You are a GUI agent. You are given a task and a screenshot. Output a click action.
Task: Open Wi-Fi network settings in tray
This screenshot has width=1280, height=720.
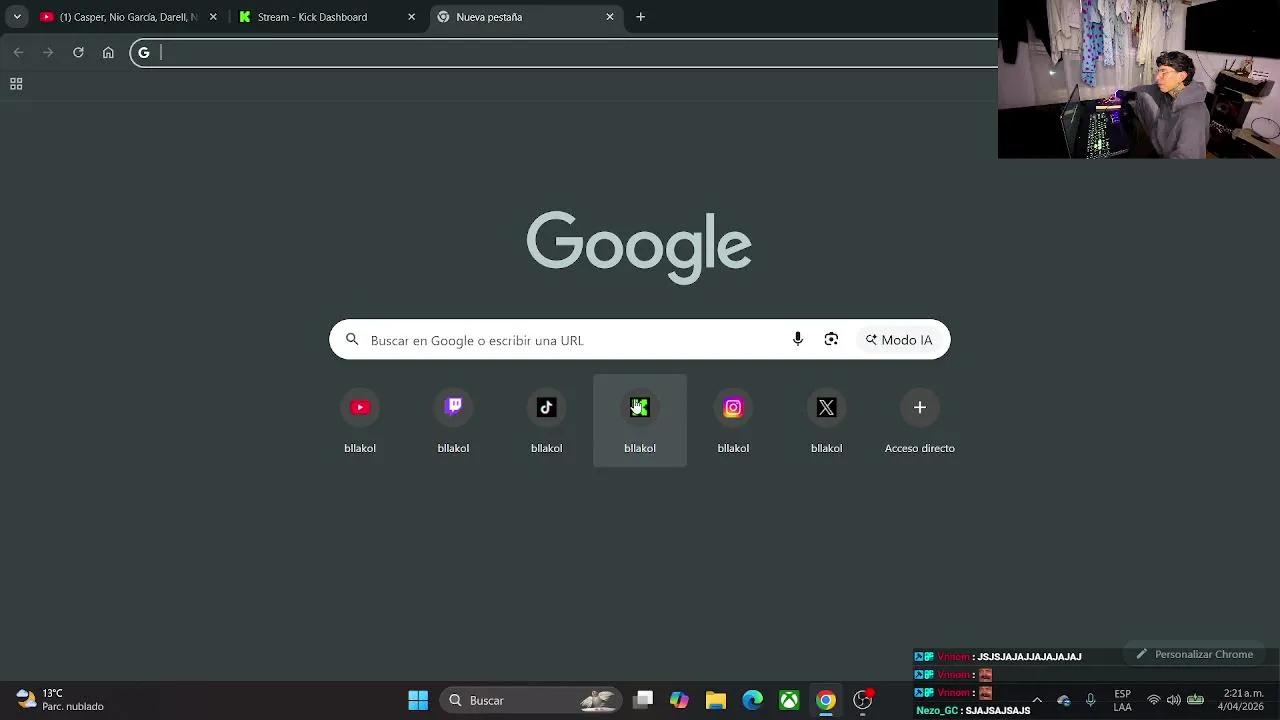[x=1154, y=700]
